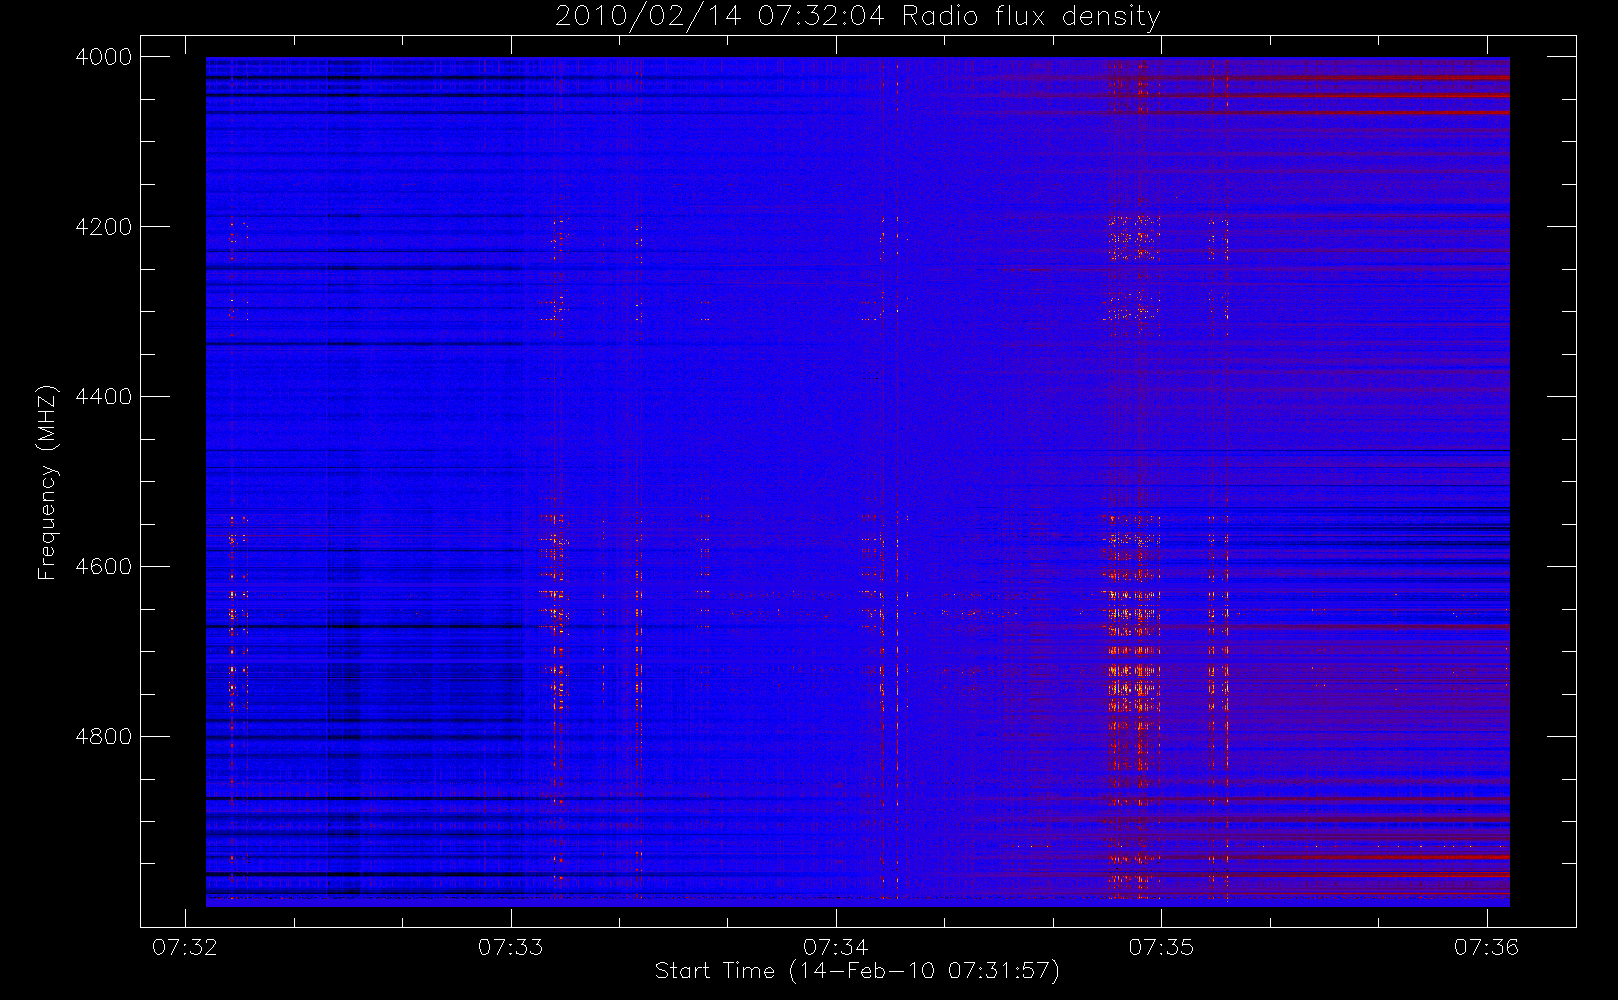Click the 07:34 time tick label
This screenshot has height=1000, width=1618.
click(x=836, y=947)
